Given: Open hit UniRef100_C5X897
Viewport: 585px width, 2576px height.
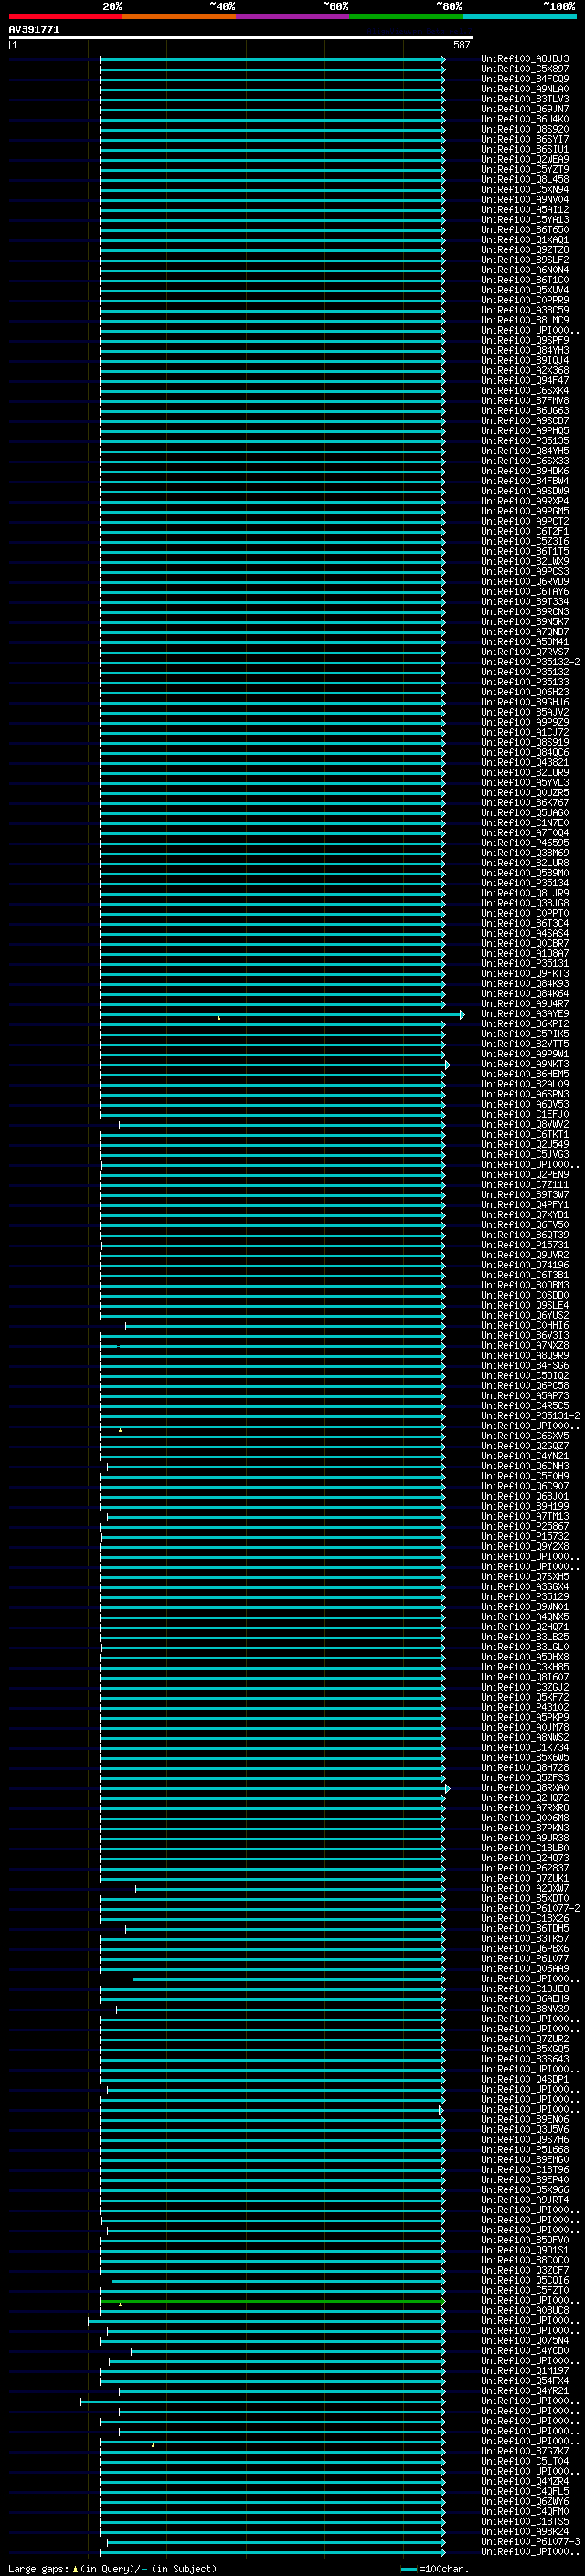Looking at the screenshot, I should tap(525, 69).
